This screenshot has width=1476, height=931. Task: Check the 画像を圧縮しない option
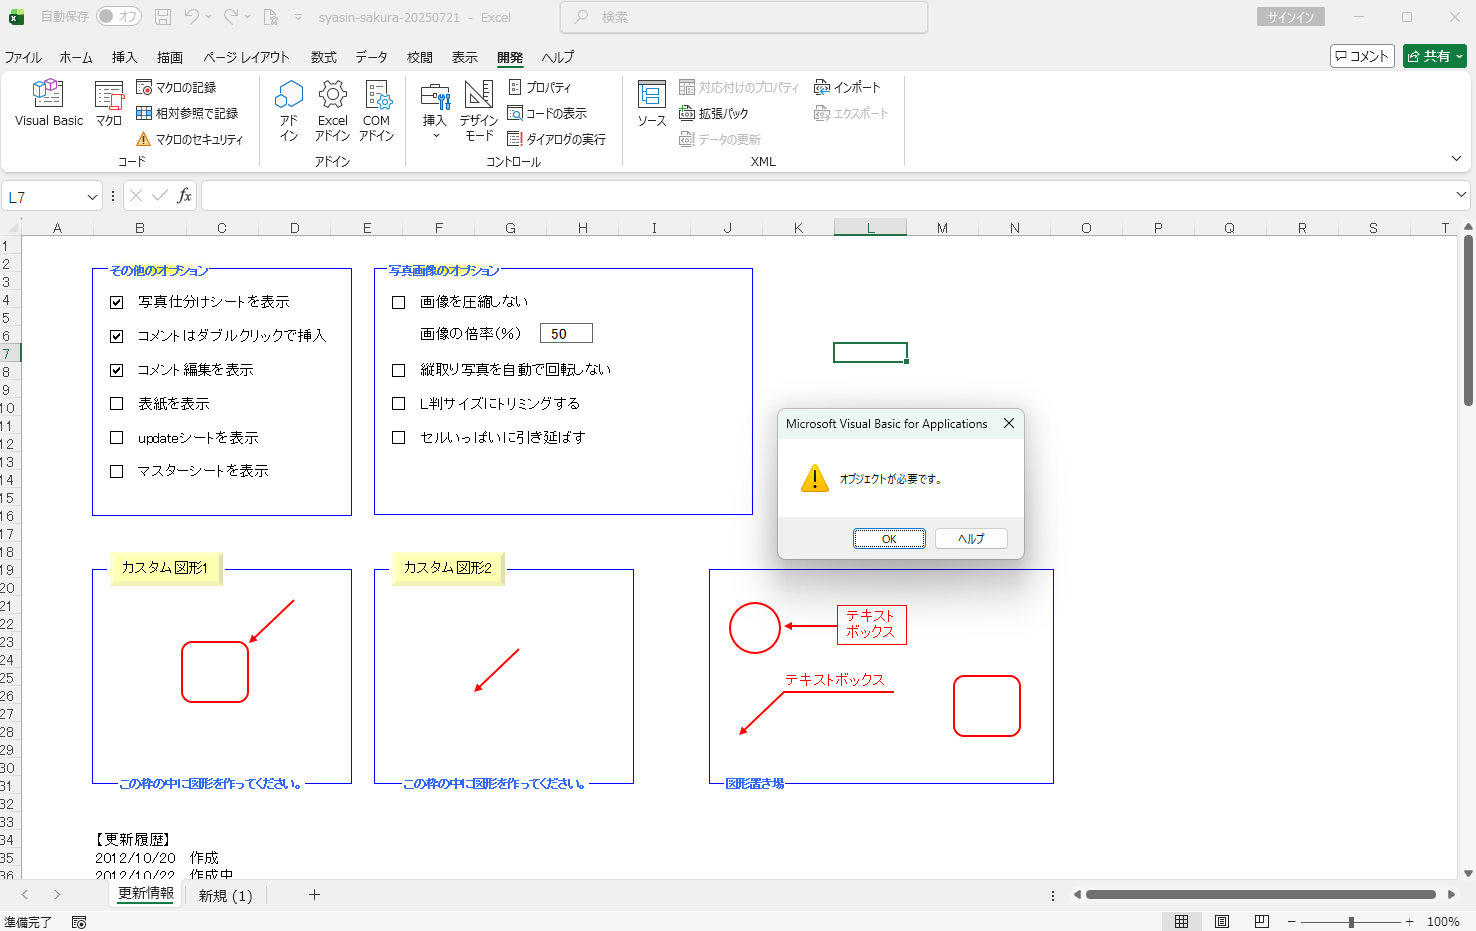coord(399,302)
